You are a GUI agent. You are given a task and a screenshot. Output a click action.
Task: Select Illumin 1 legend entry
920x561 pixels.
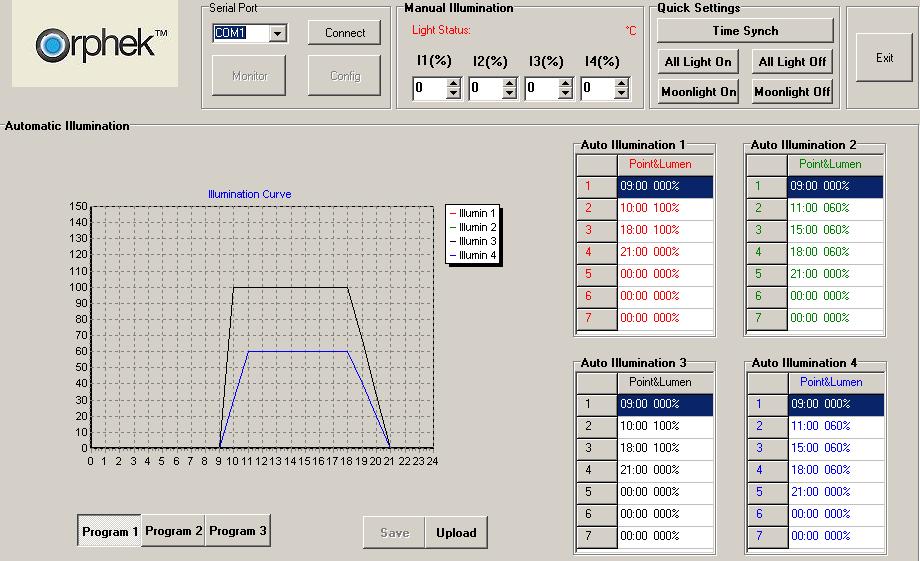(x=473, y=213)
